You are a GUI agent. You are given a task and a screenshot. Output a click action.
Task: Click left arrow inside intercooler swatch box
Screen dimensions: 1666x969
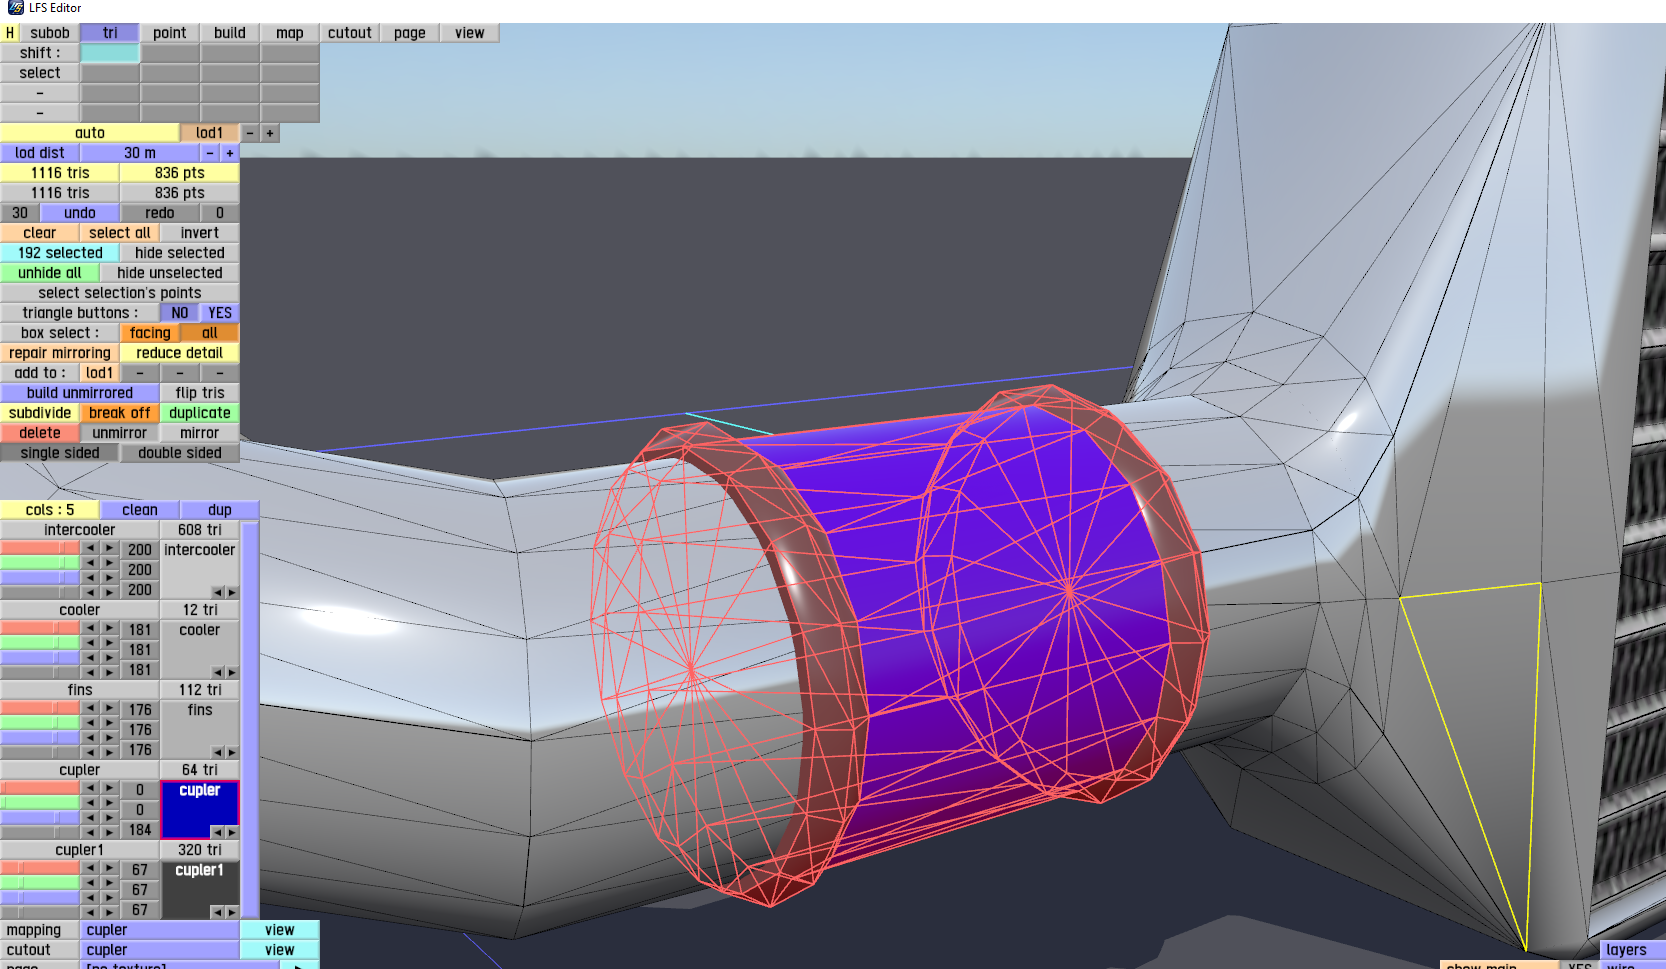tap(217, 592)
